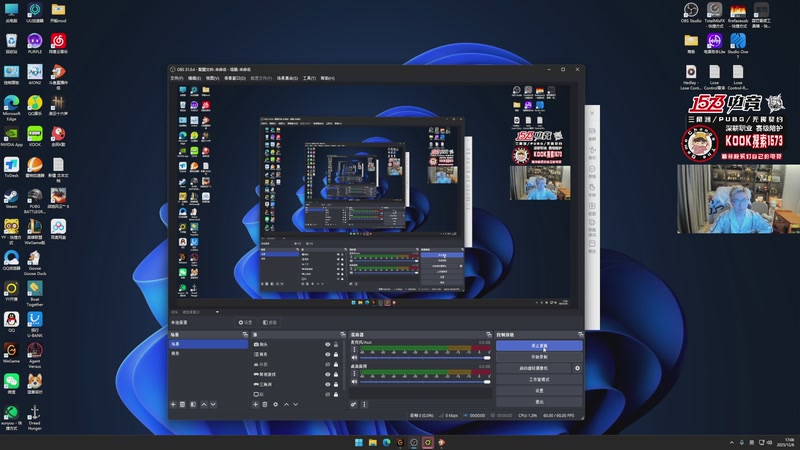Open the Dread Hunger desktop icon

[35, 418]
